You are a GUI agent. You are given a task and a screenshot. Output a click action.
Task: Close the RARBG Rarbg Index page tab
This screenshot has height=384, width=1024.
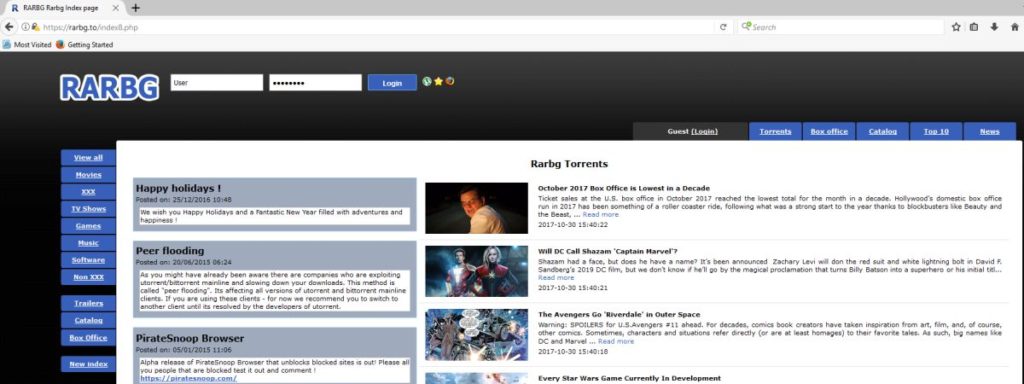click(x=116, y=8)
